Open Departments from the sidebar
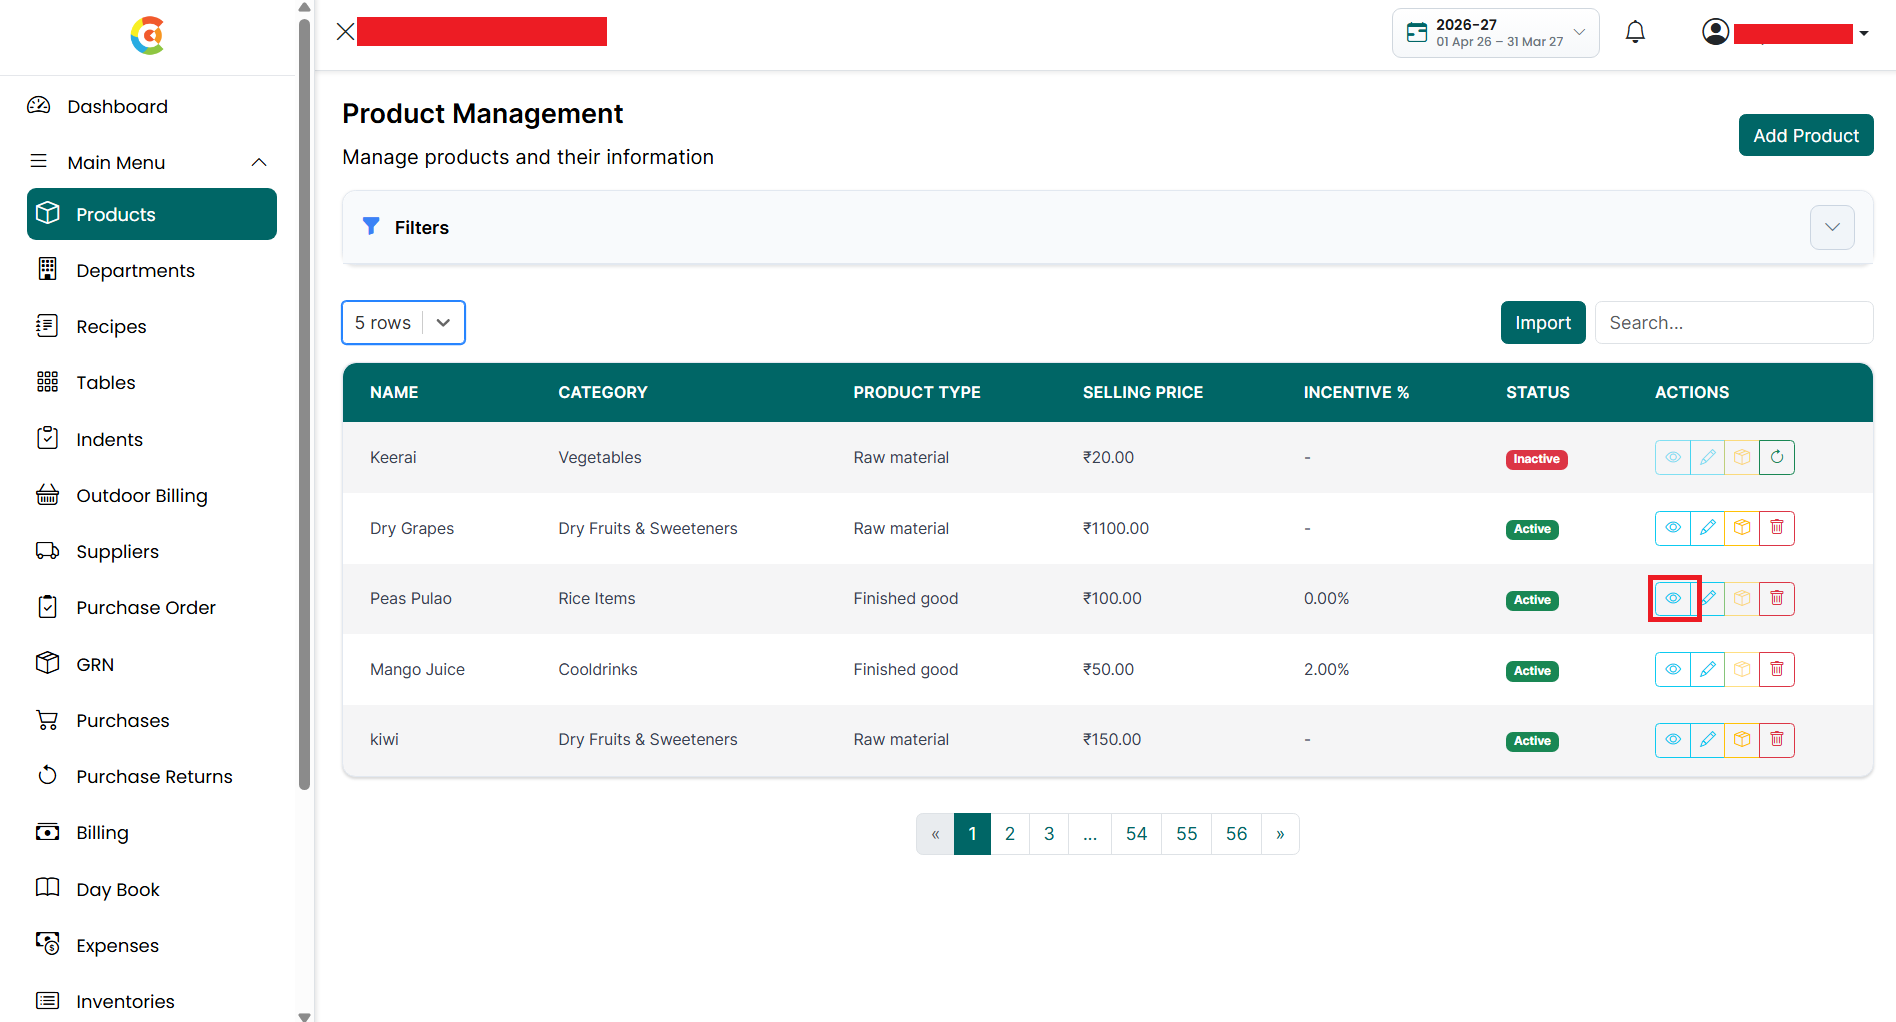The height and width of the screenshot is (1022, 1896). [x=152, y=271]
